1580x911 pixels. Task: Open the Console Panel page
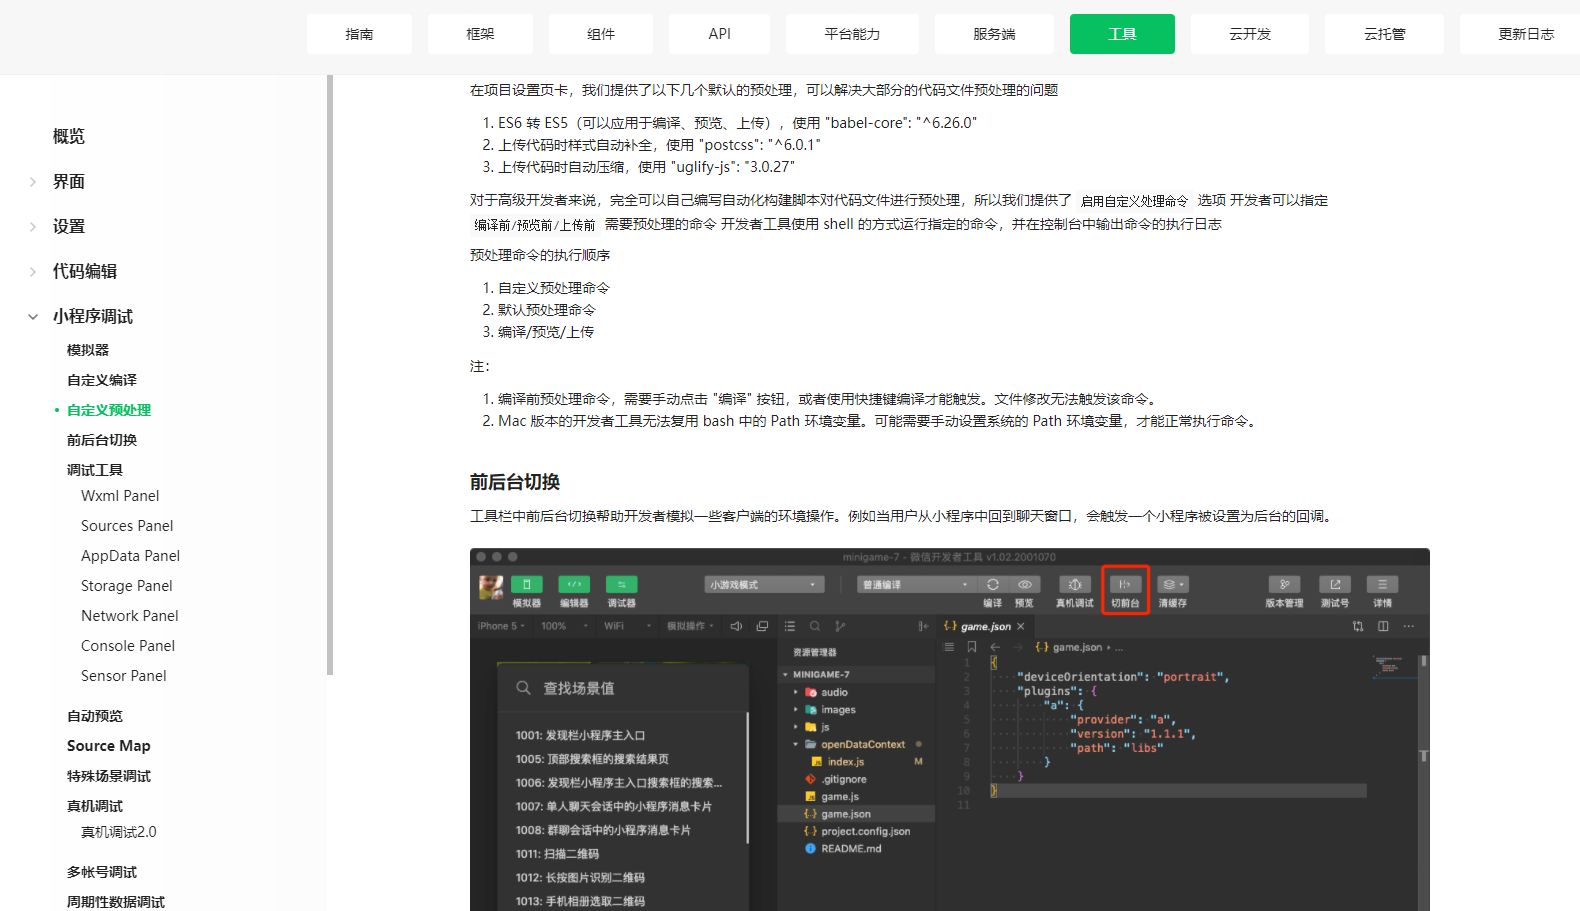128,646
